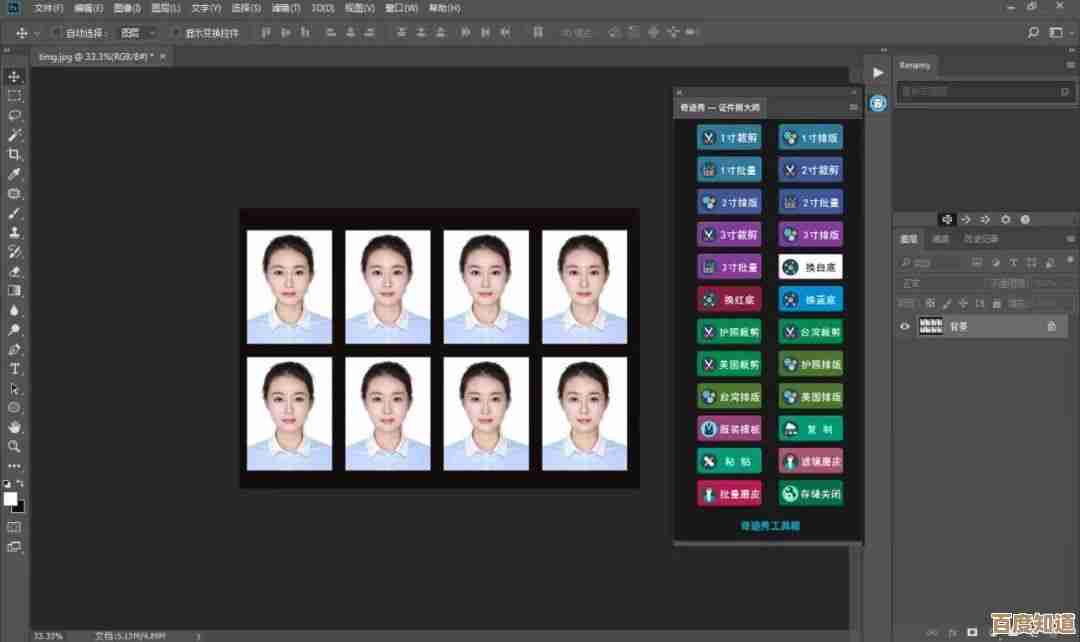Click the 换白底 button
The image size is (1080, 642).
pos(810,267)
